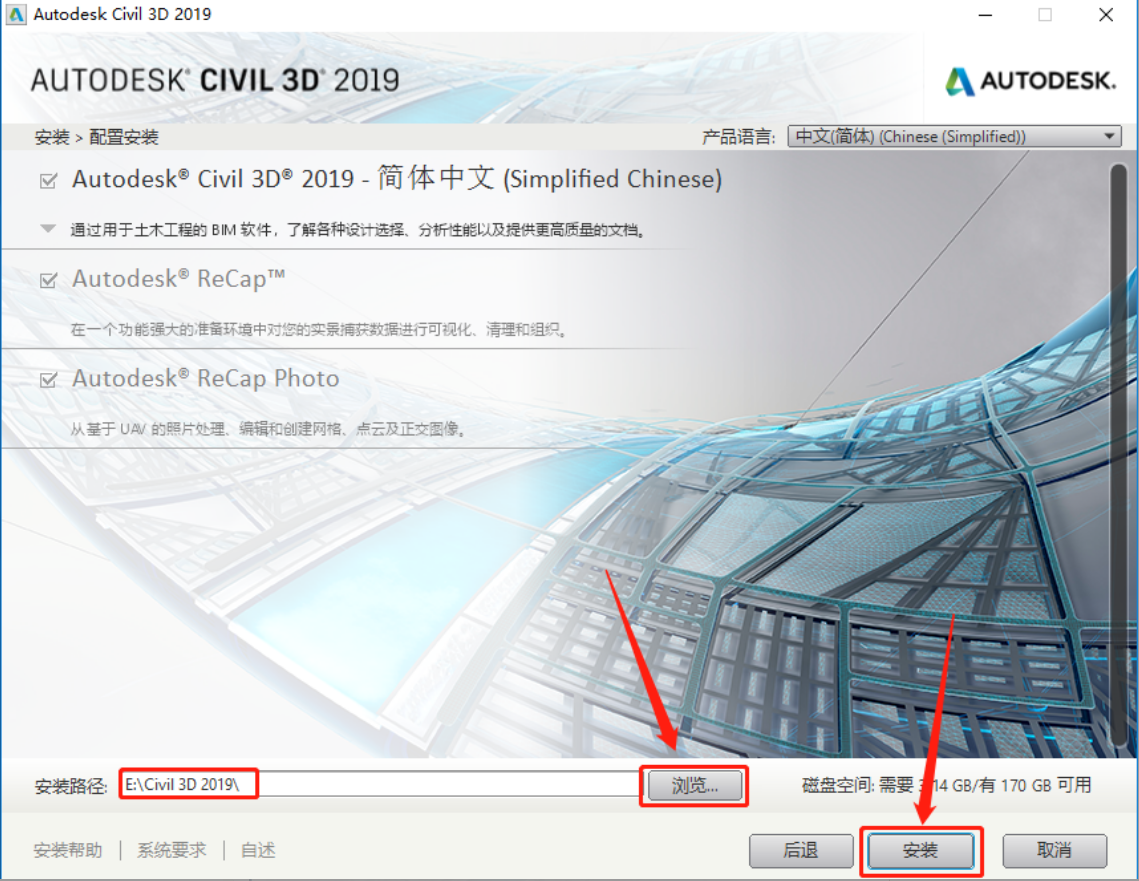
Task: Open the product language dropdown
Action: click(954, 137)
